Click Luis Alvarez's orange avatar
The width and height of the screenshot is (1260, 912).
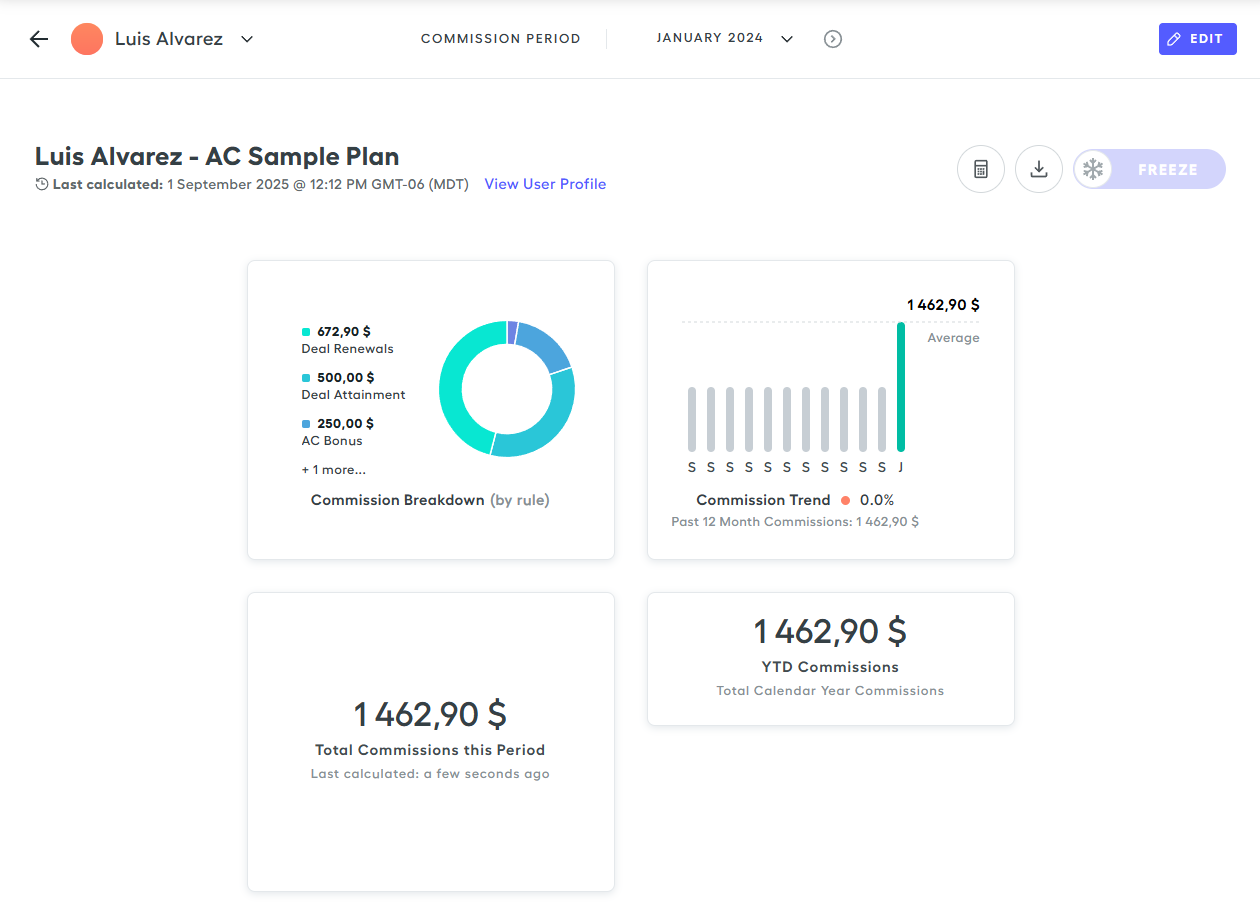coord(87,39)
